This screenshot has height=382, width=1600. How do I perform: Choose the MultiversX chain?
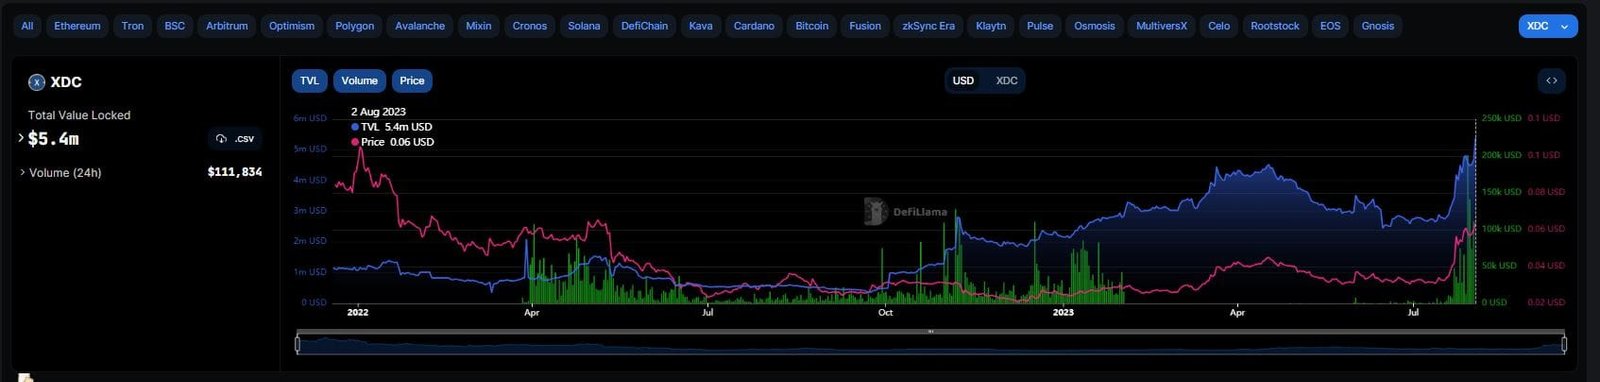(1162, 26)
